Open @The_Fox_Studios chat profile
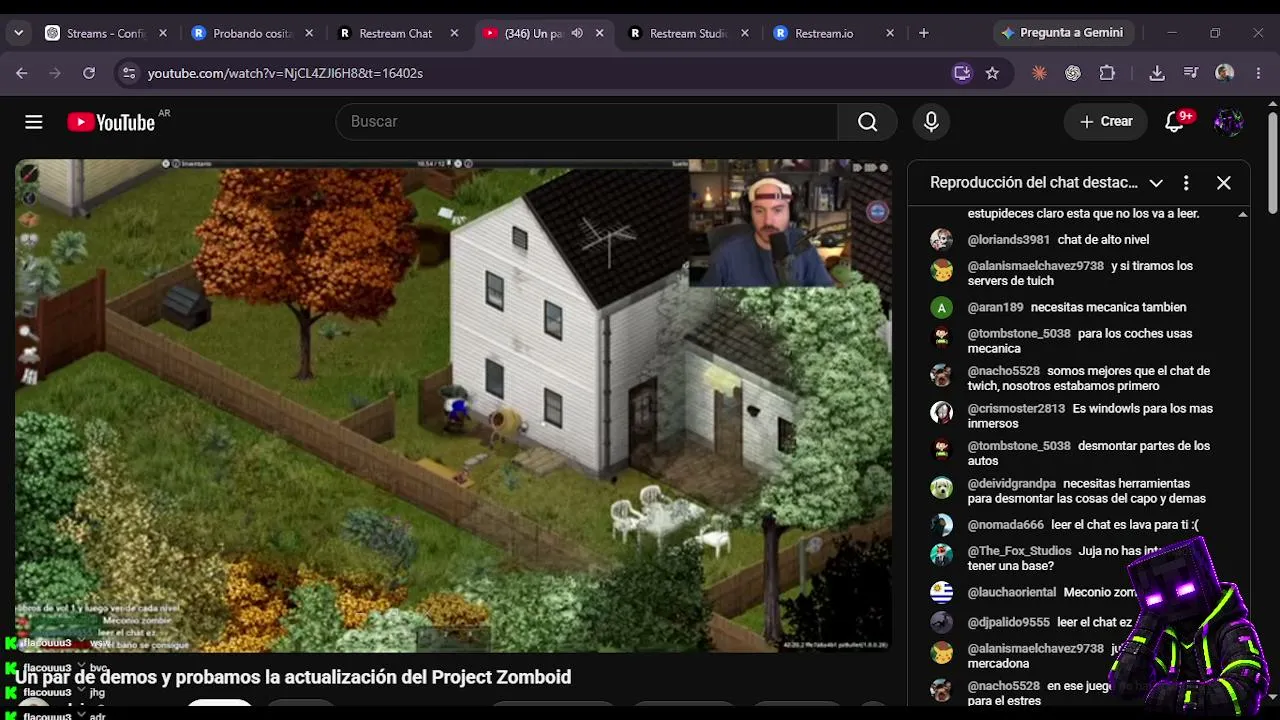The width and height of the screenshot is (1280, 720). pos(1019,551)
